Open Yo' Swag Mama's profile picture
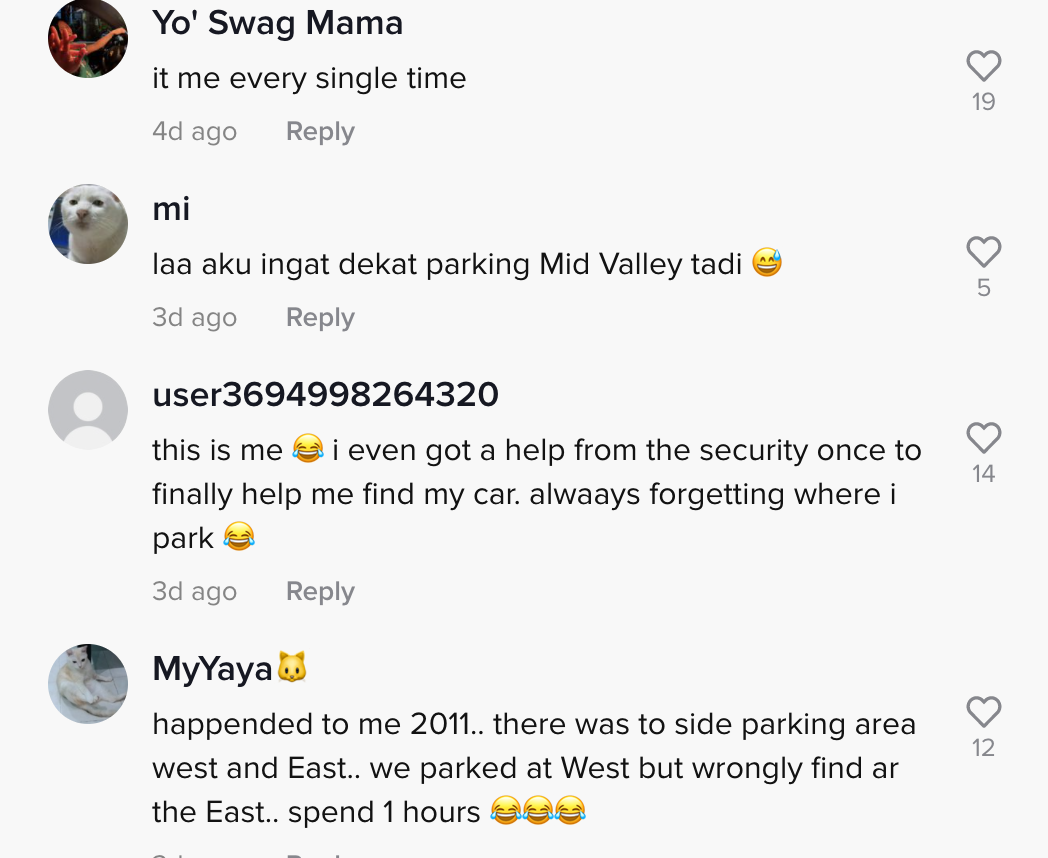This screenshot has width=1048, height=858. click(88, 38)
